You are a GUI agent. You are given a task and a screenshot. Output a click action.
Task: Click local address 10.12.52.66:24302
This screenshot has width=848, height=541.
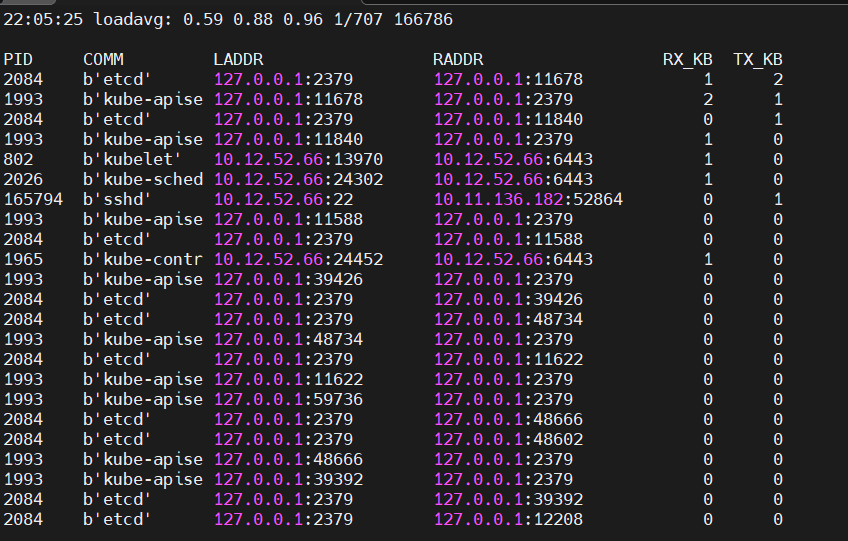coord(298,180)
